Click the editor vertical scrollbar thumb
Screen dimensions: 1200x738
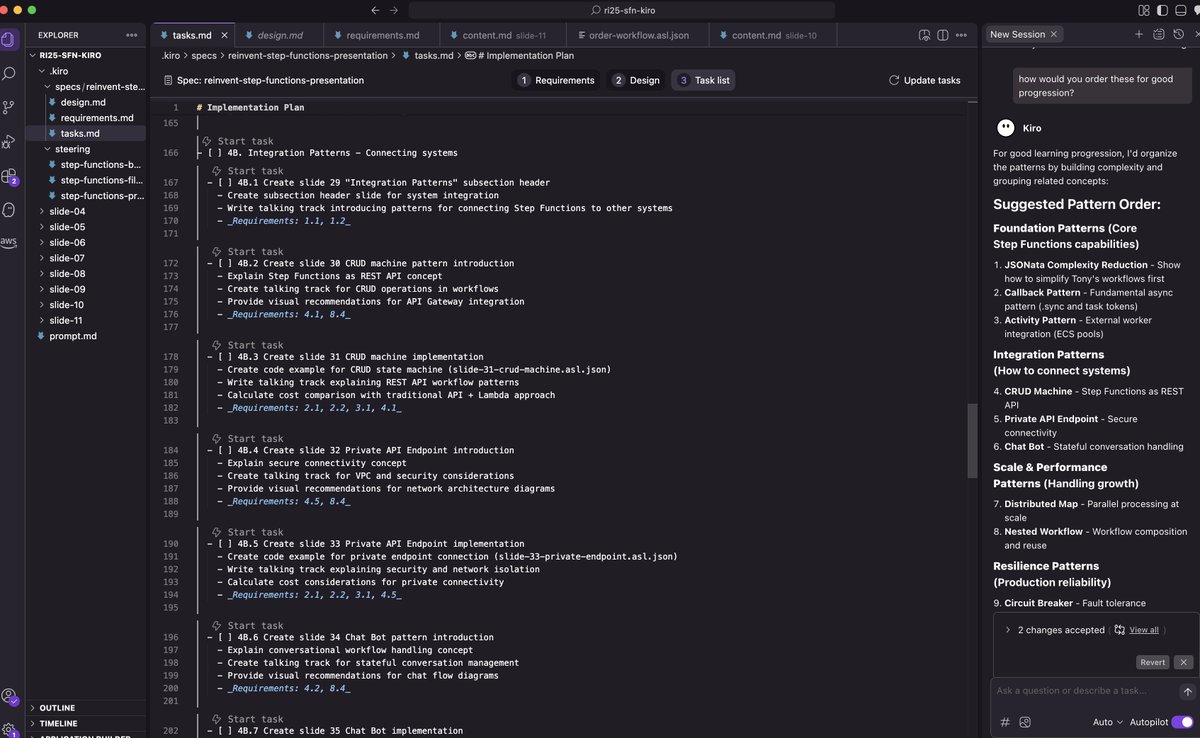(971, 441)
